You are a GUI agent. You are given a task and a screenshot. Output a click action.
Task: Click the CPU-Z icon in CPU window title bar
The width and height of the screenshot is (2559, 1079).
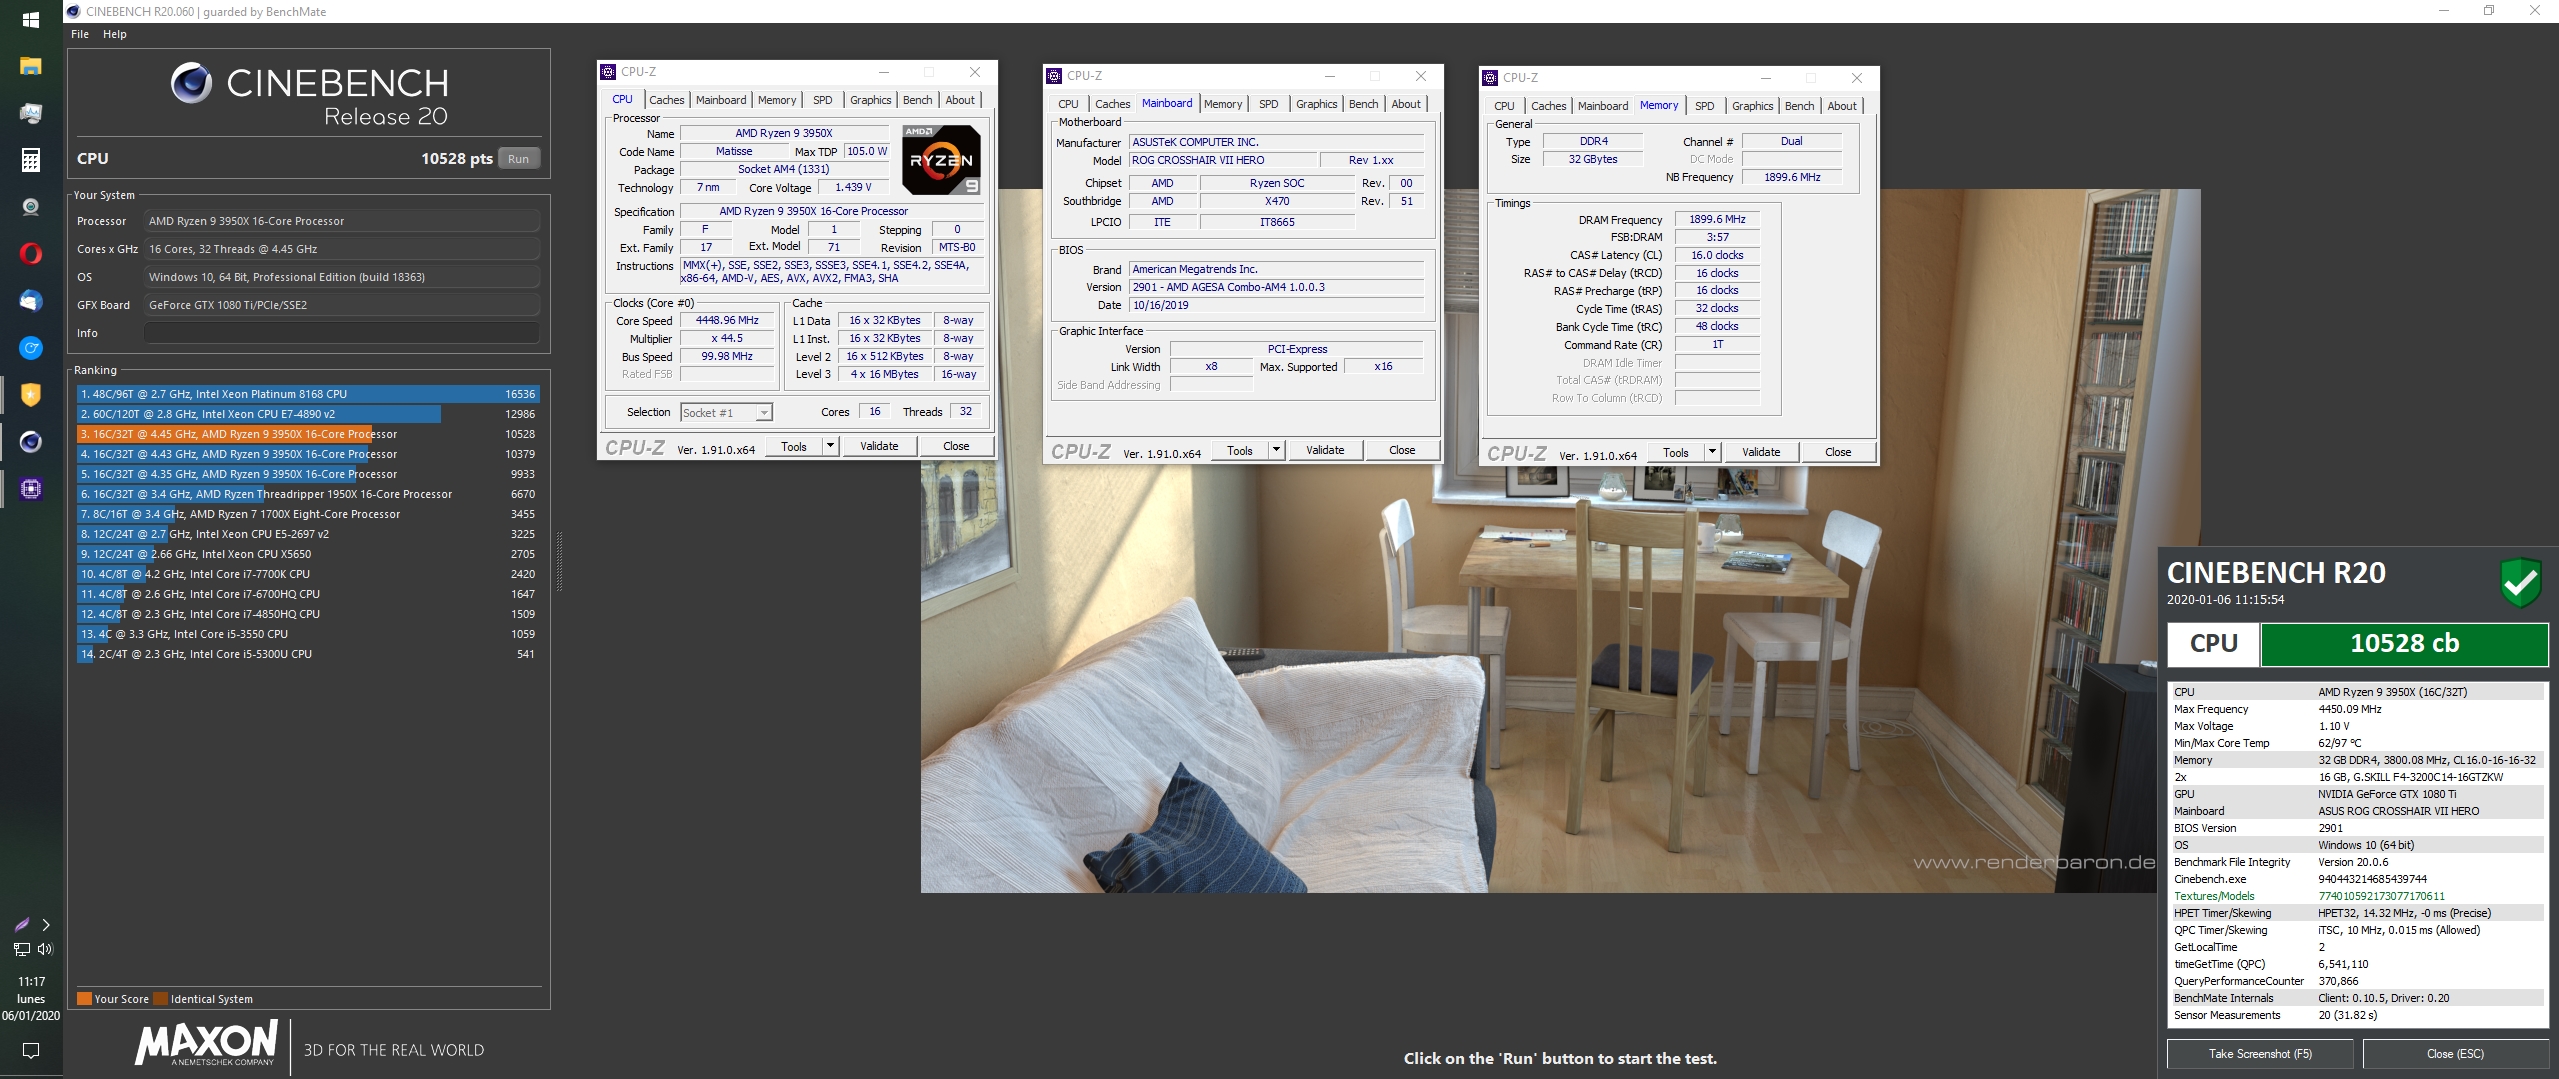(x=608, y=72)
